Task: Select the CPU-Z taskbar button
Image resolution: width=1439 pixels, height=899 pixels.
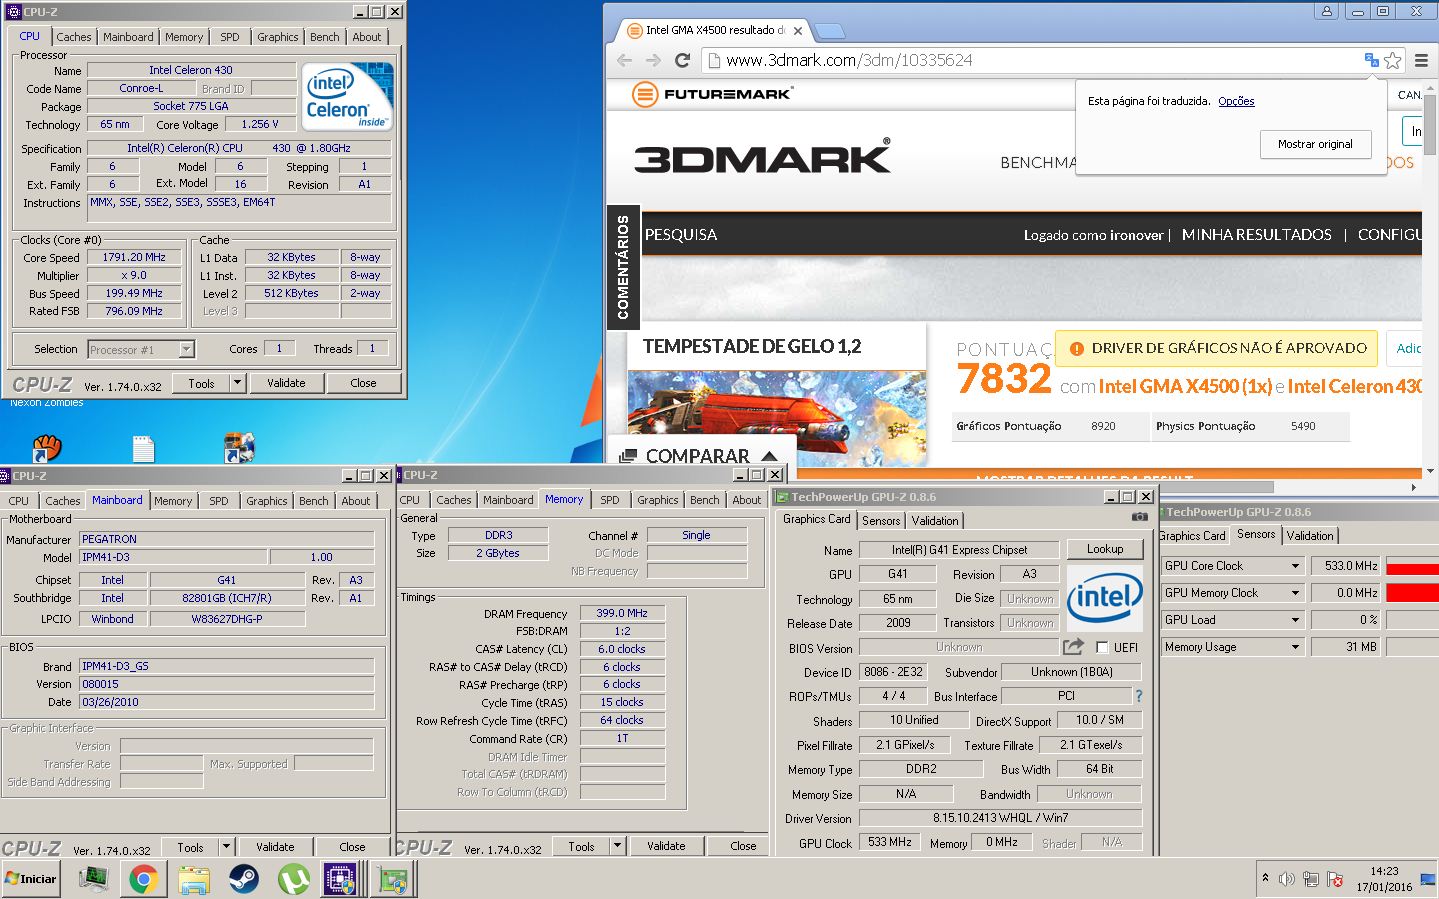Action: (341, 879)
